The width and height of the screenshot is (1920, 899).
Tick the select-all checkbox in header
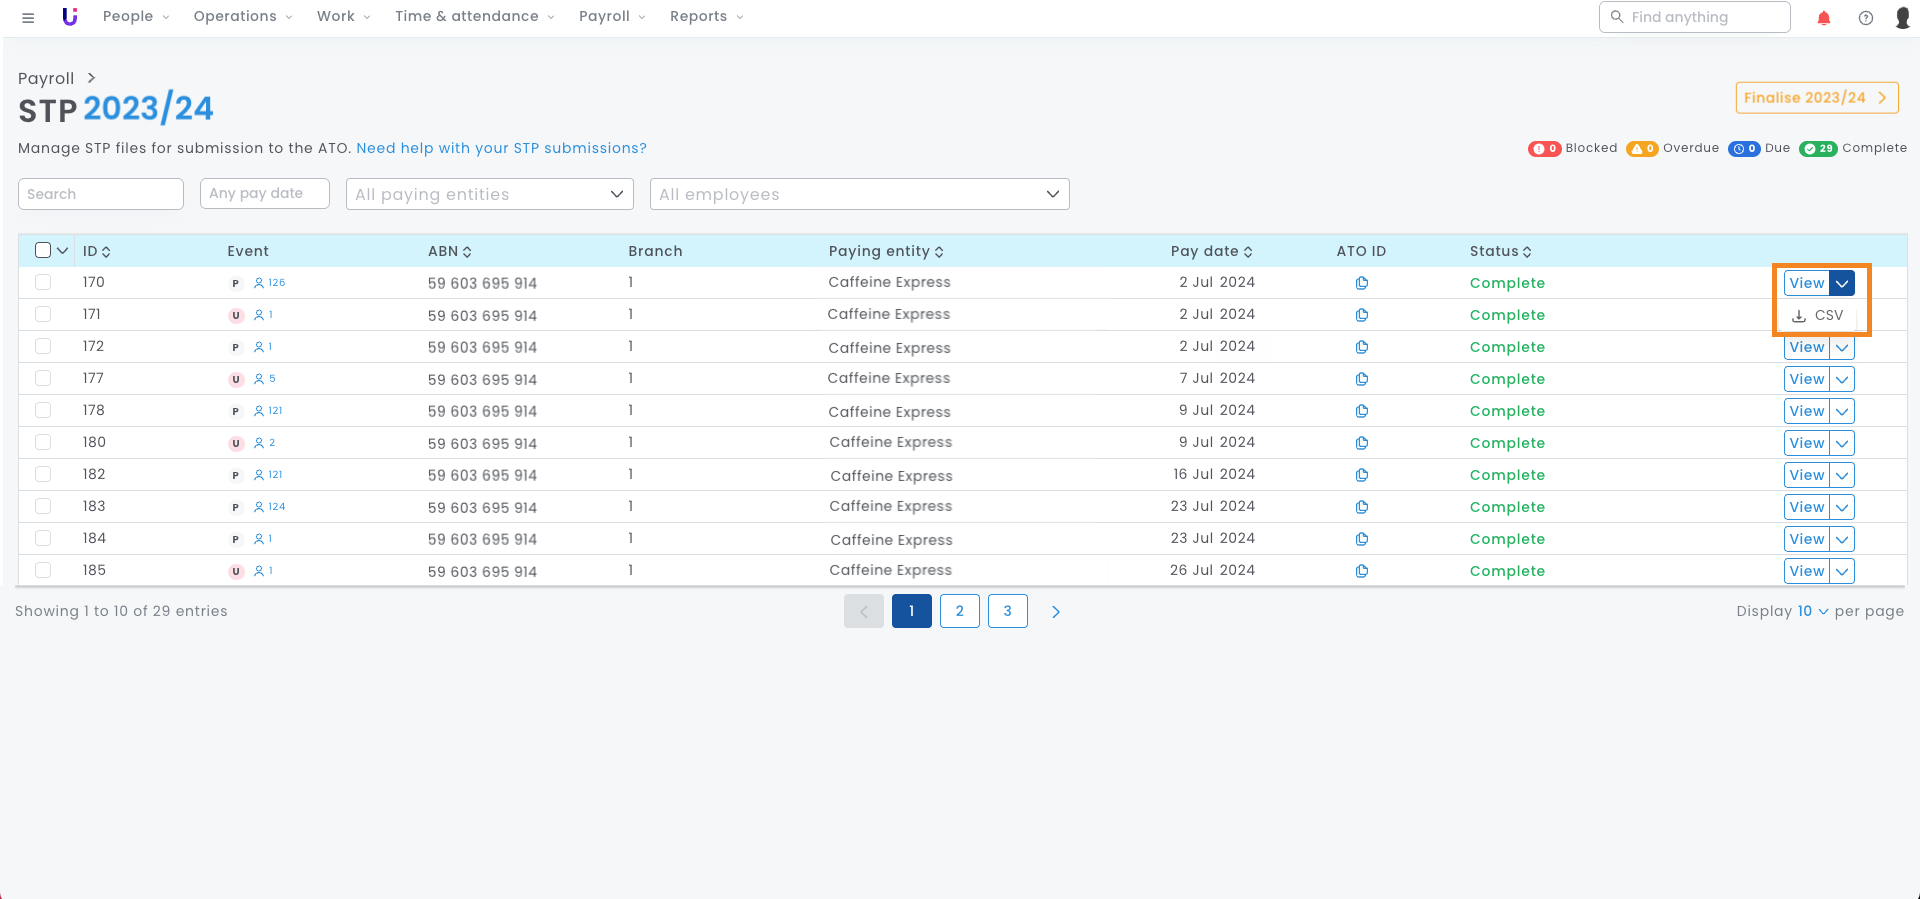(43, 250)
